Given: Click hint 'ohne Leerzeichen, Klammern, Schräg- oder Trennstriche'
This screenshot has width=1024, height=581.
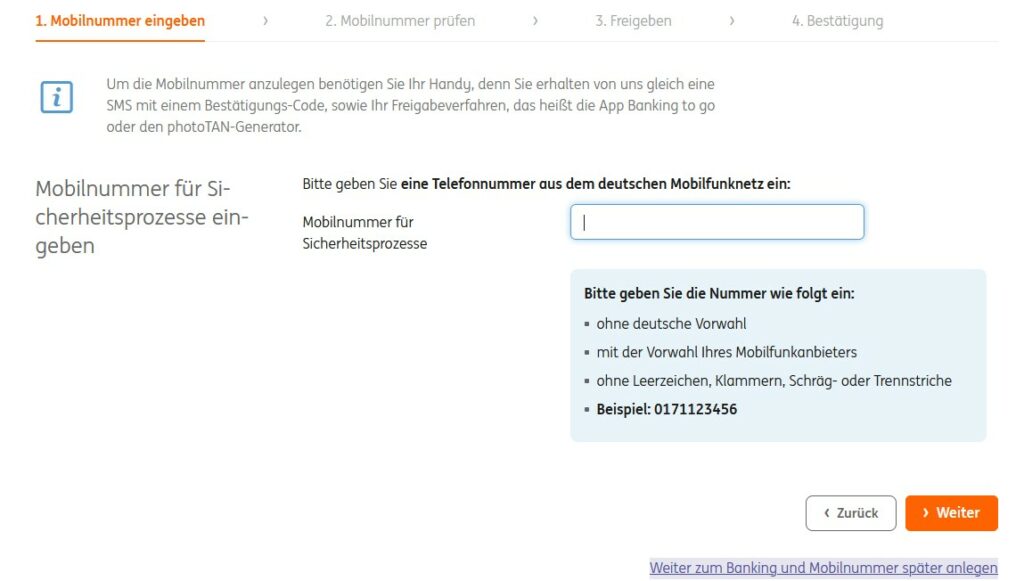Looking at the screenshot, I should [774, 381].
